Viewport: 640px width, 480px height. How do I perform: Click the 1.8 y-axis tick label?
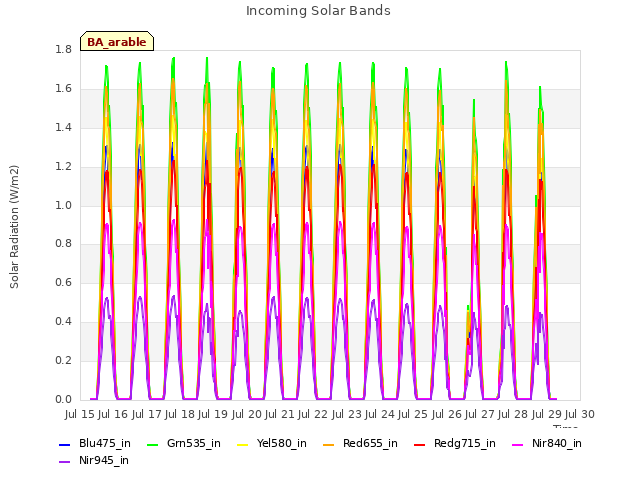pyautogui.click(x=63, y=49)
